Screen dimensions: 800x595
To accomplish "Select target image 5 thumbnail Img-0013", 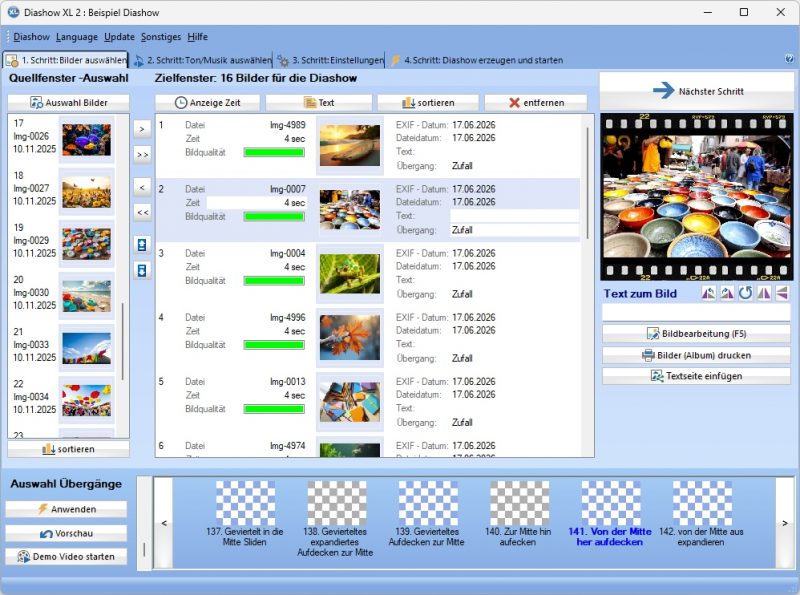I will click(349, 402).
